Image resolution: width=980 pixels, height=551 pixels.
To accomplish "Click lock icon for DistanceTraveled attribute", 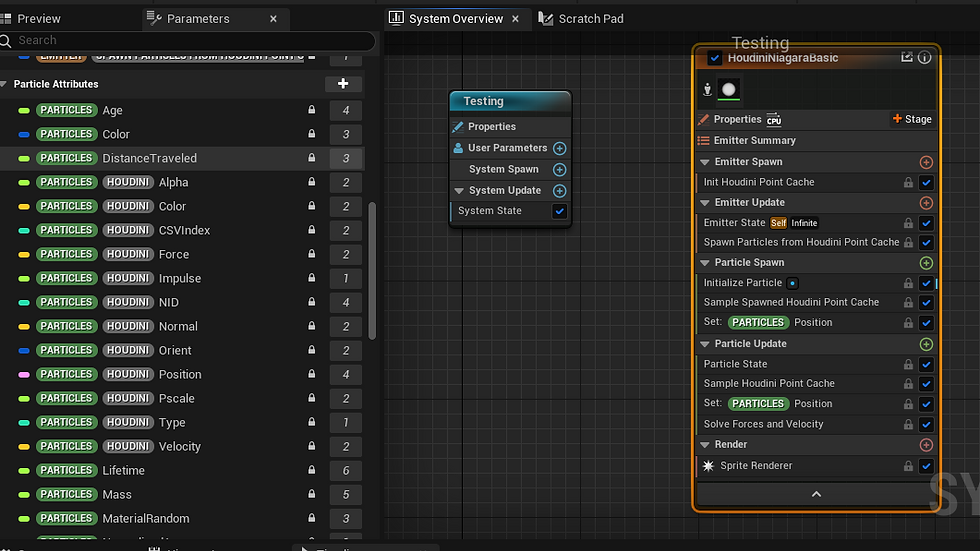I will tap(311, 158).
